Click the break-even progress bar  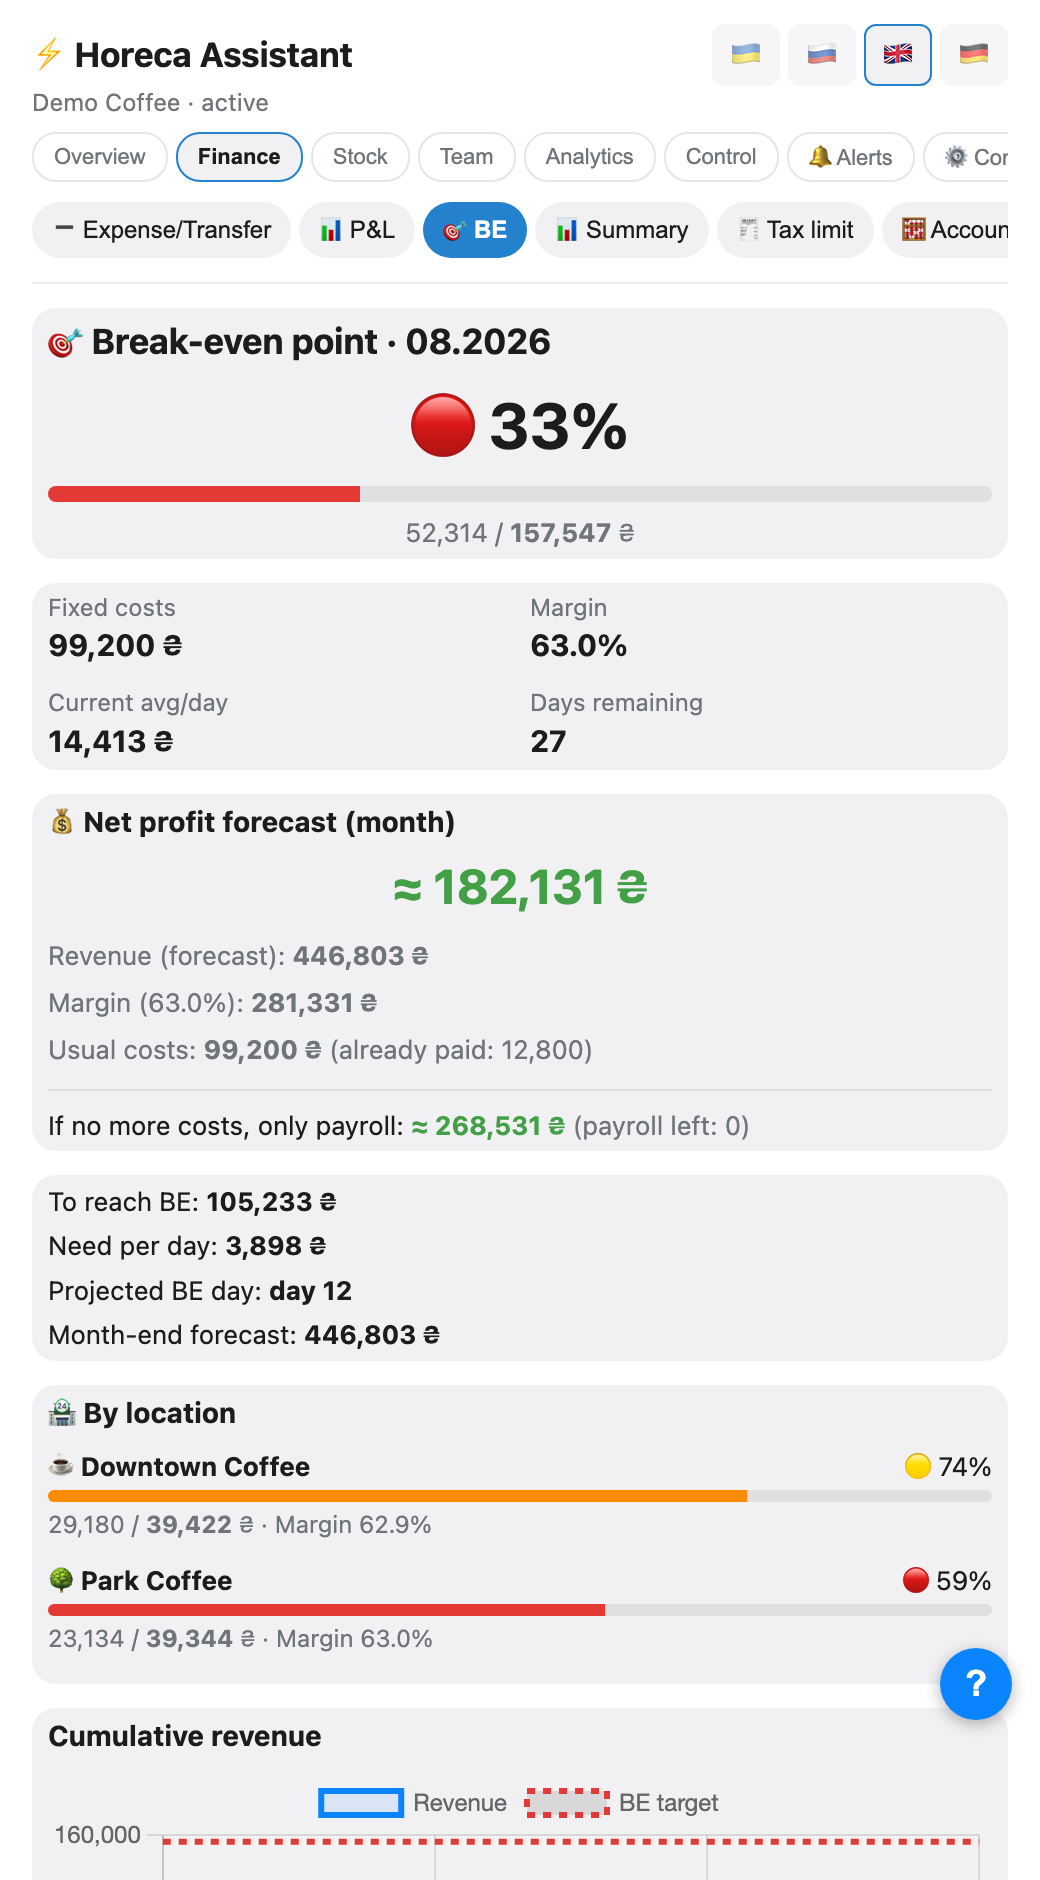coord(520,494)
